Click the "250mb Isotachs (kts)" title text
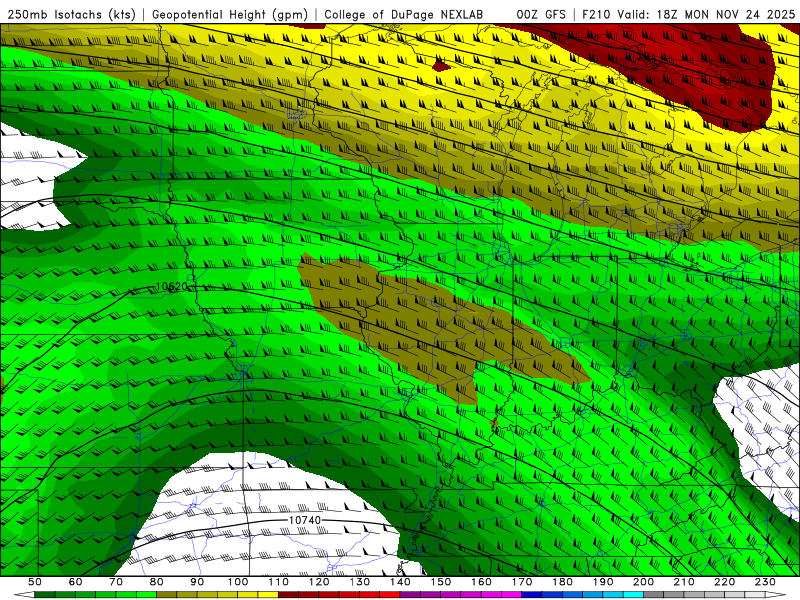 (x=72, y=14)
